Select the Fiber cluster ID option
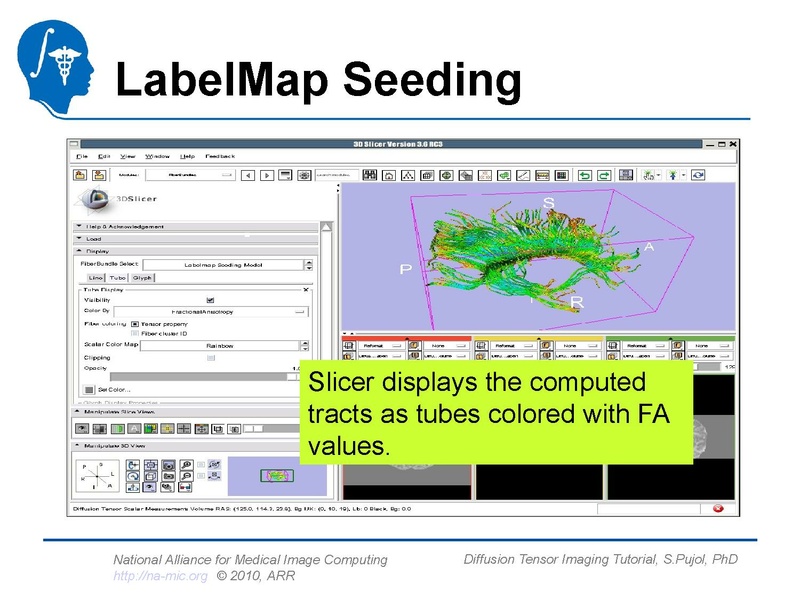800x600 pixels. [x=135, y=333]
